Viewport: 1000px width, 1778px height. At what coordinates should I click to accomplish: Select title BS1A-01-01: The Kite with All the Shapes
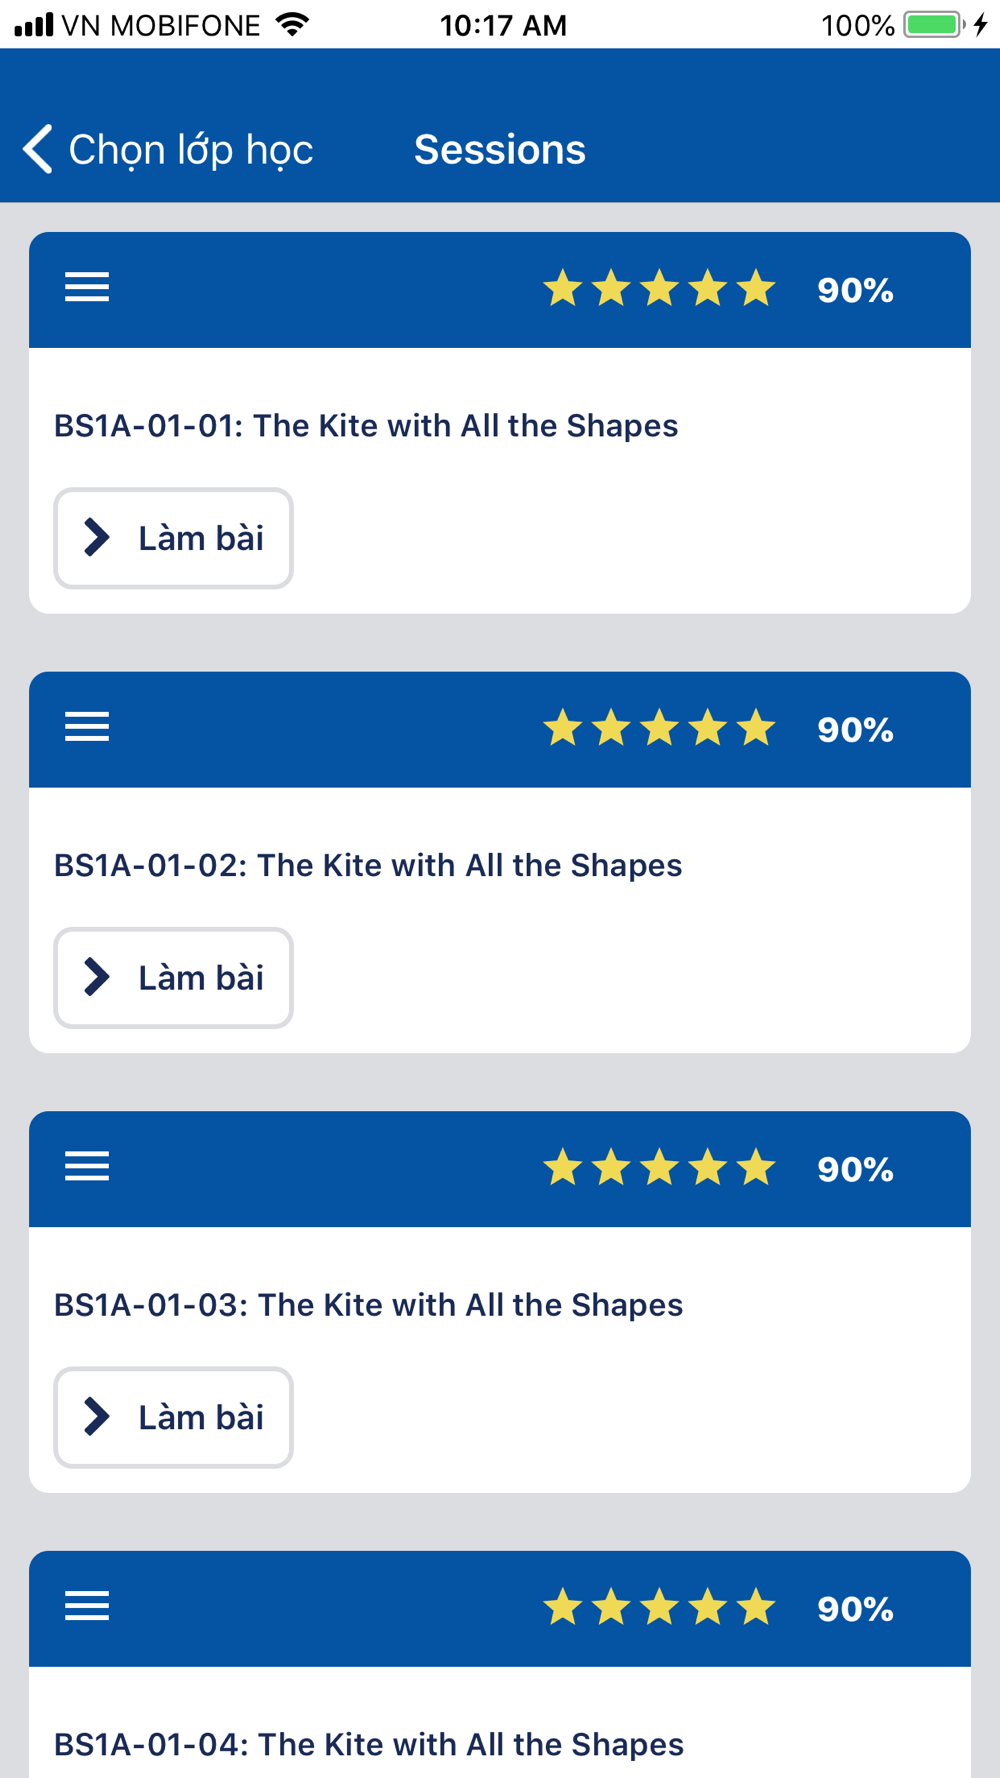tap(366, 426)
